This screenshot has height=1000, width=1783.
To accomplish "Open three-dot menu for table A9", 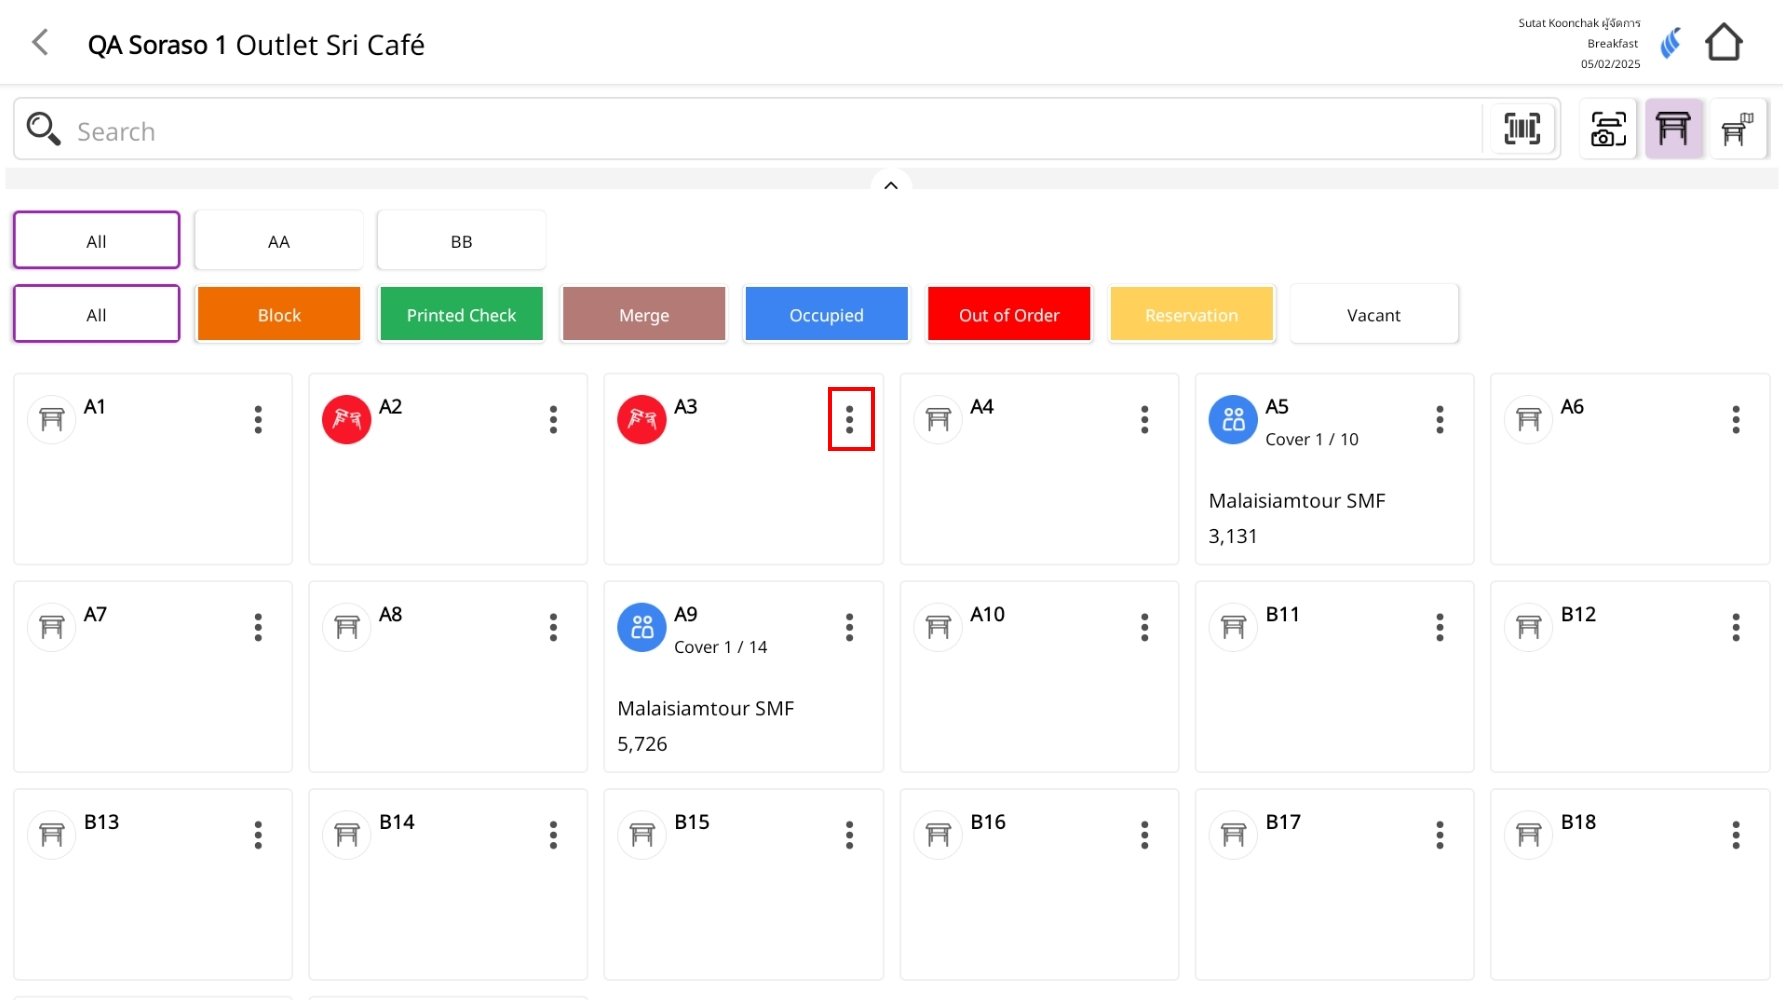I will [x=850, y=628].
